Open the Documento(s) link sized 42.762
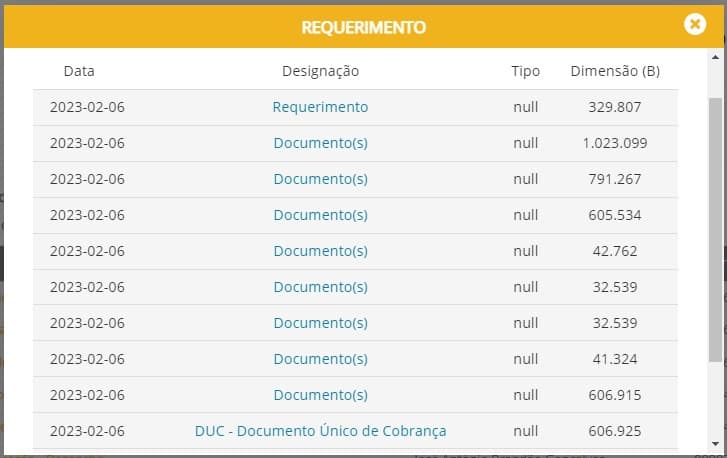Viewport: 727px width, 458px height. (320, 251)
